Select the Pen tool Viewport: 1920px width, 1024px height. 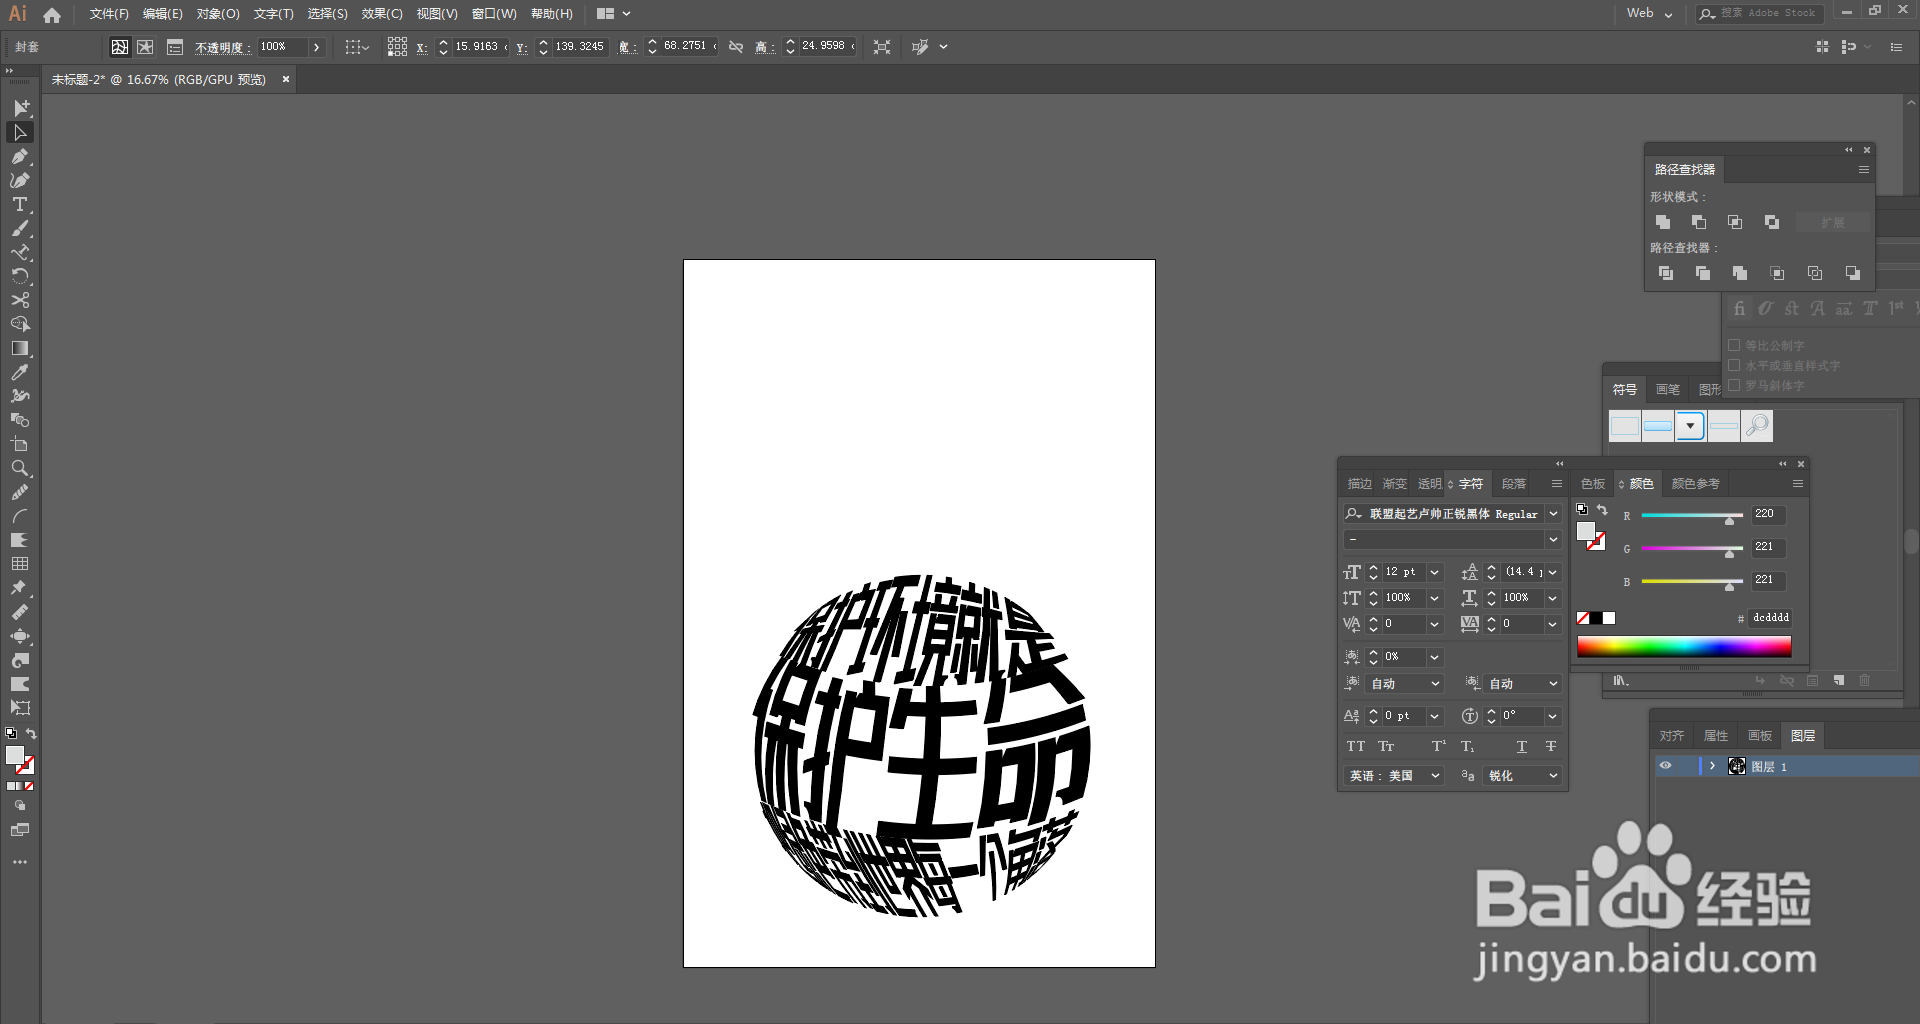[x=20, y=156]
